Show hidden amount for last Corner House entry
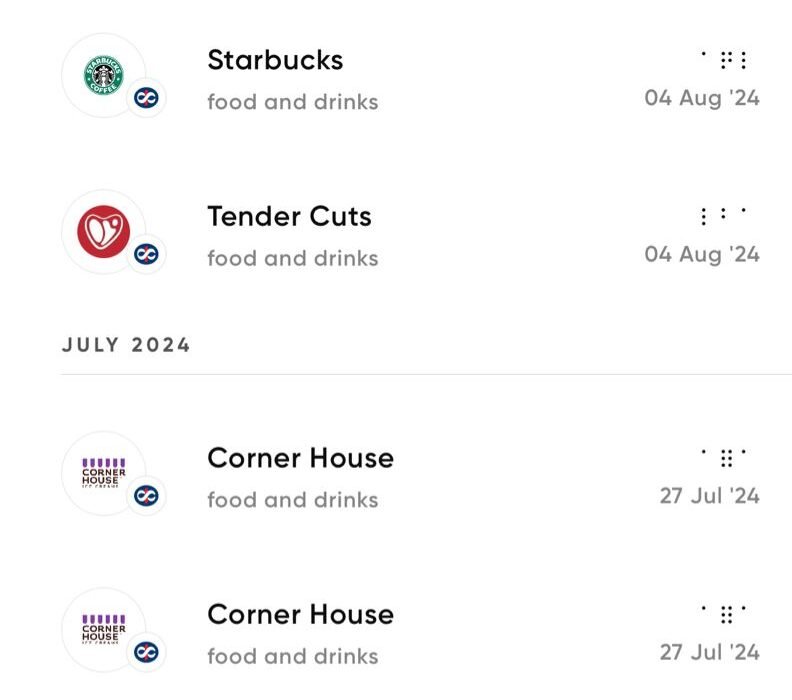Viewport: 792px width, 700px height. 725,614
